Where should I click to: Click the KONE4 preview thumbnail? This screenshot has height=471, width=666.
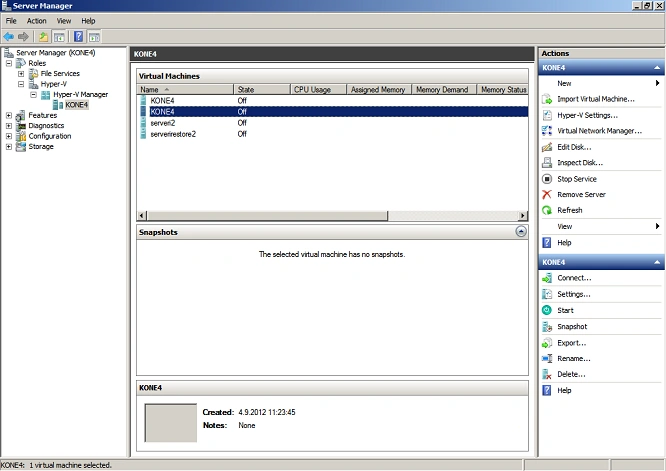171,423
